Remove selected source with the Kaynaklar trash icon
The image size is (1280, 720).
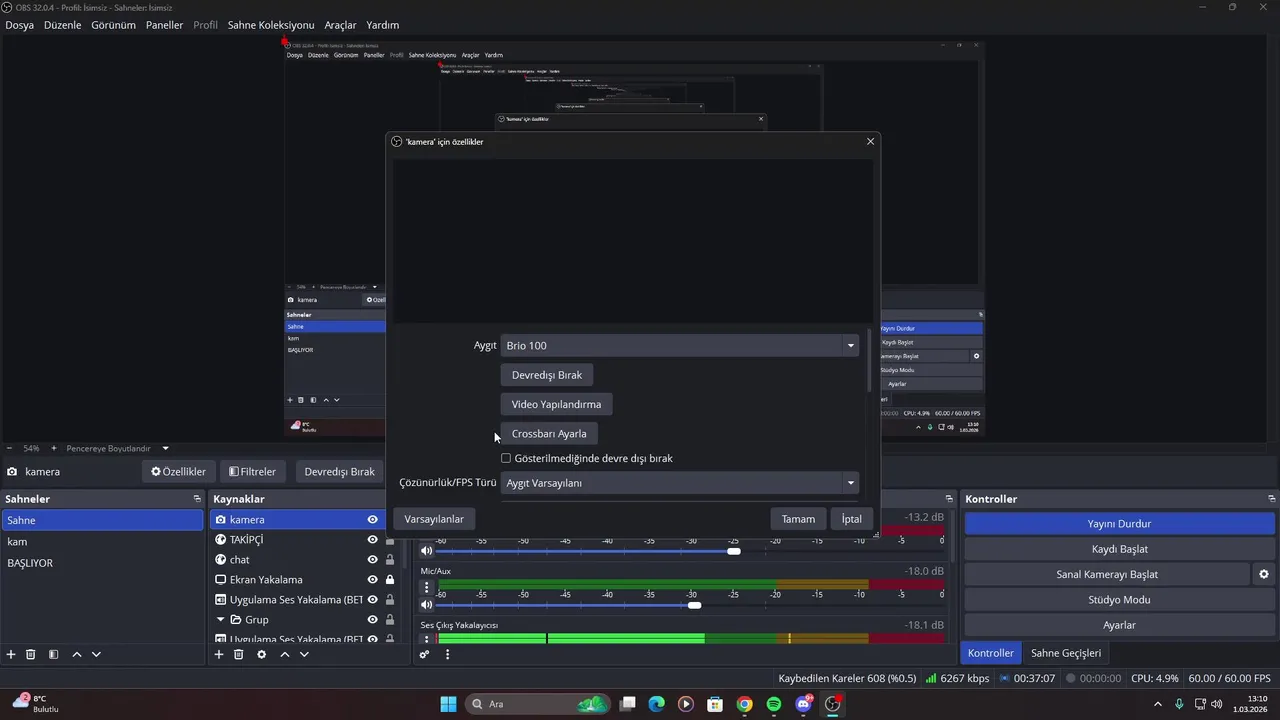[x=239, y=654]
